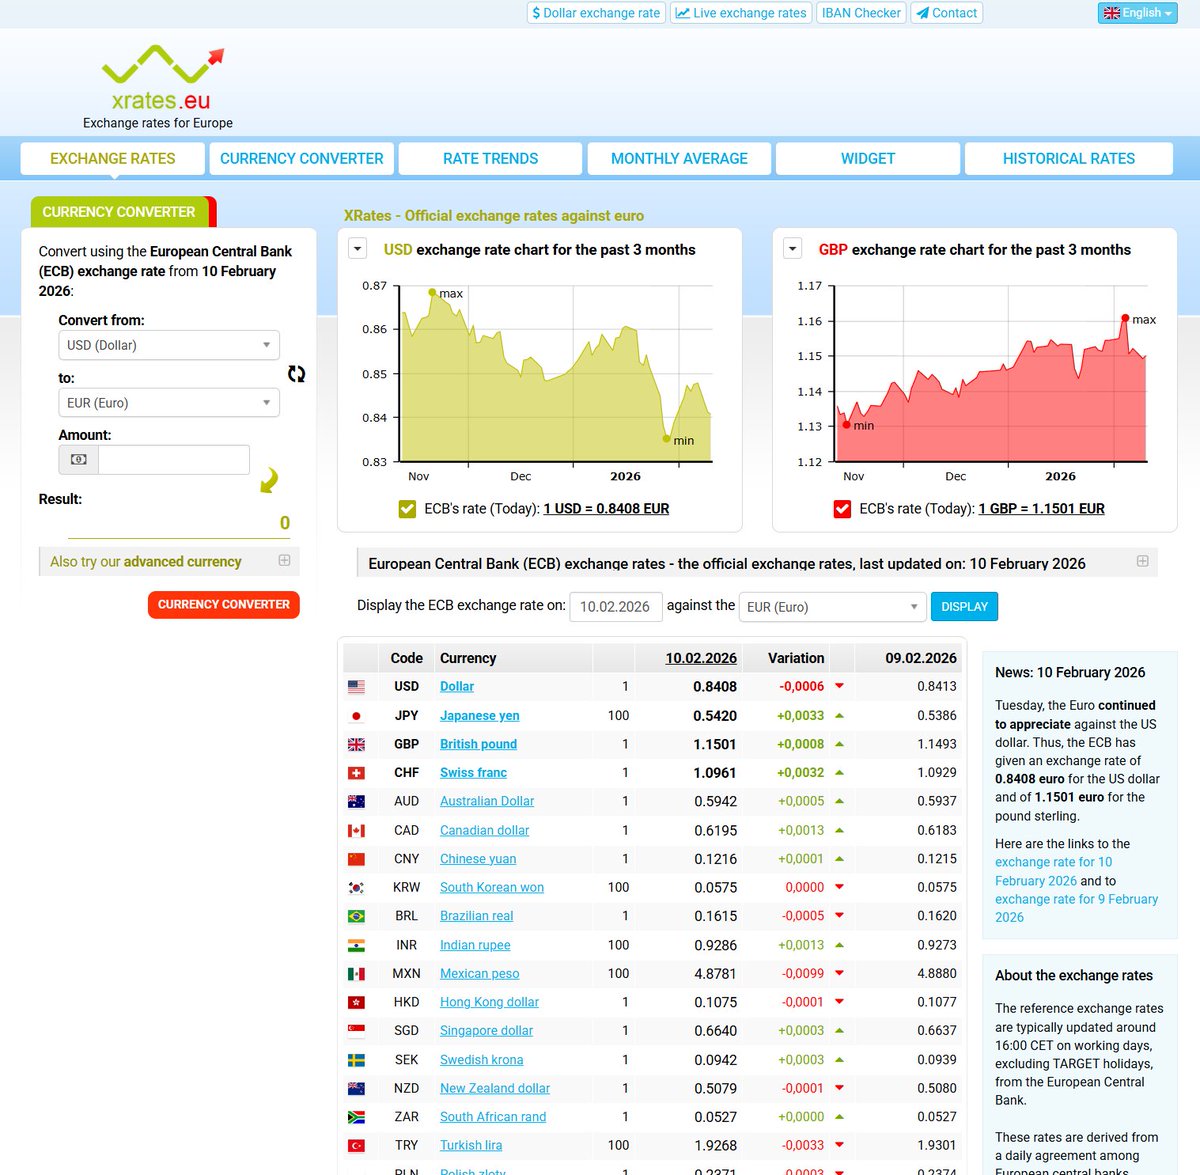Click red down arrow in MXN variation
The width and height of the screenshot is (1200, 1175).
839,973
